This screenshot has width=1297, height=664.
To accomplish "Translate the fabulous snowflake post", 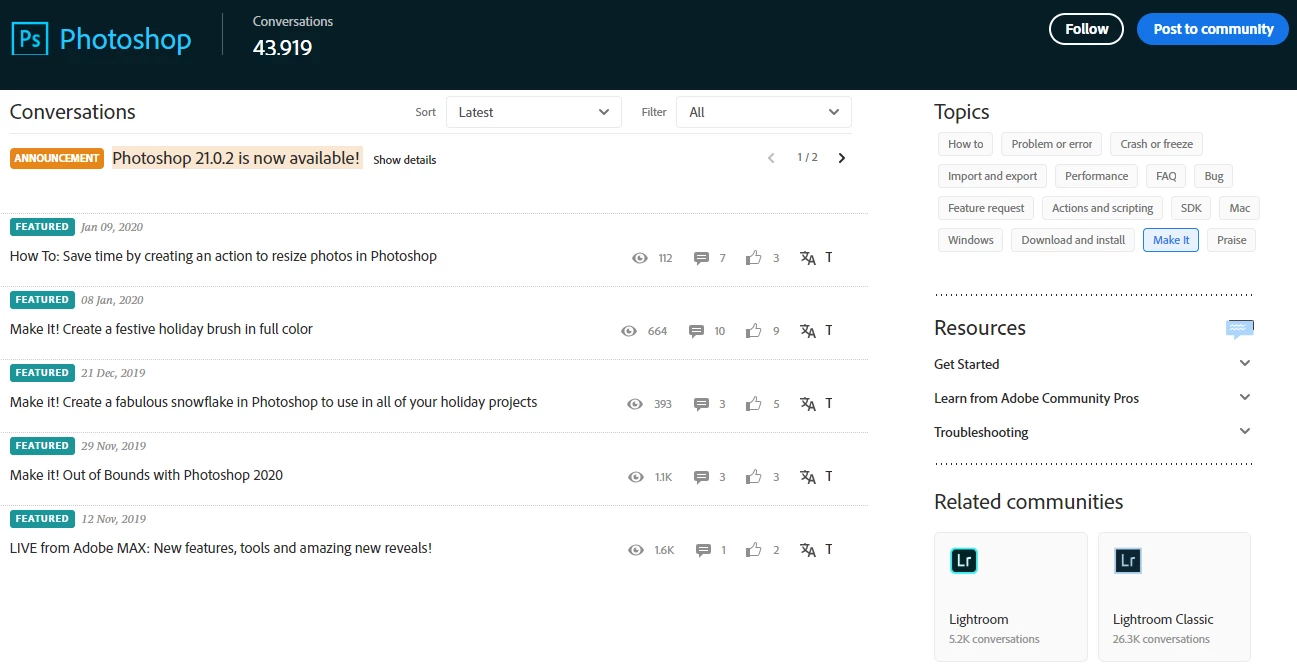I will click(808, 404).
